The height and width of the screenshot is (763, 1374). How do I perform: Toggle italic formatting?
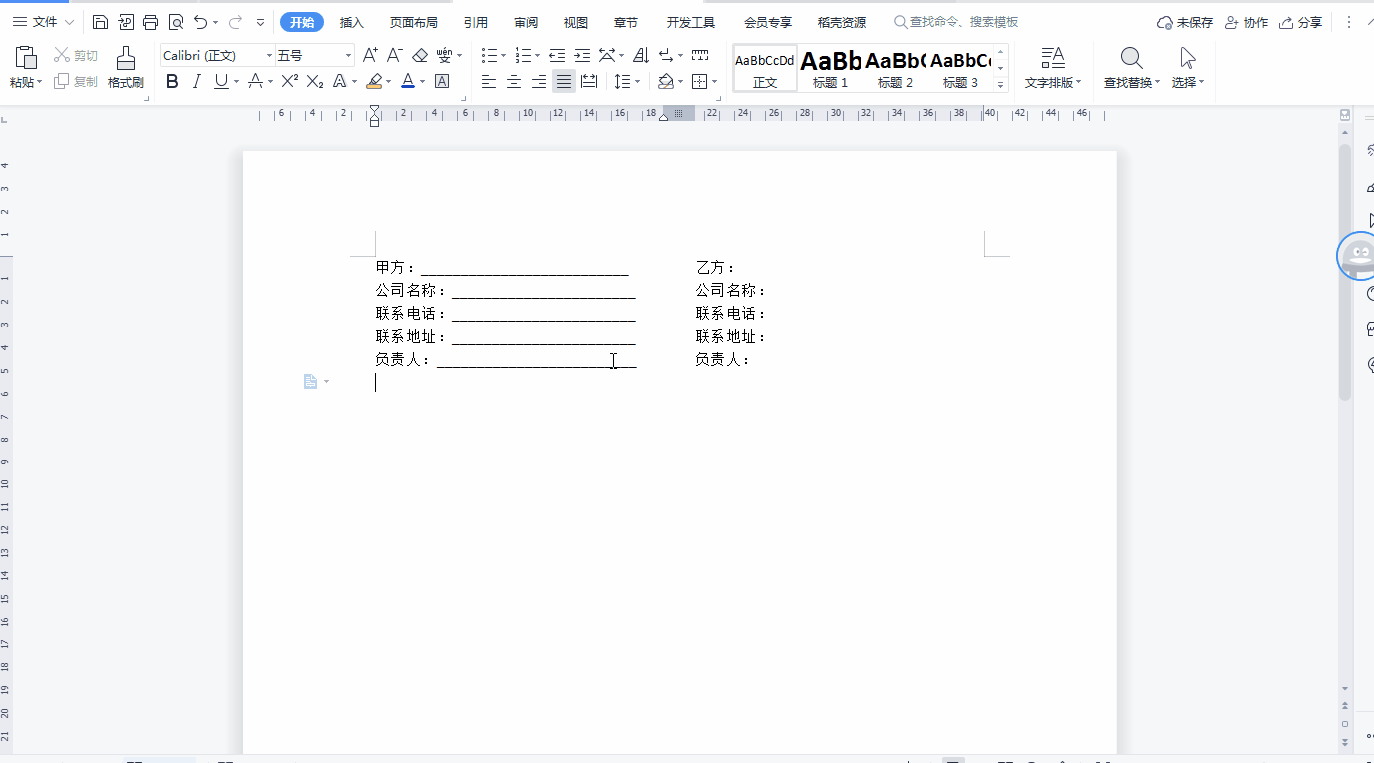[196, 82]
